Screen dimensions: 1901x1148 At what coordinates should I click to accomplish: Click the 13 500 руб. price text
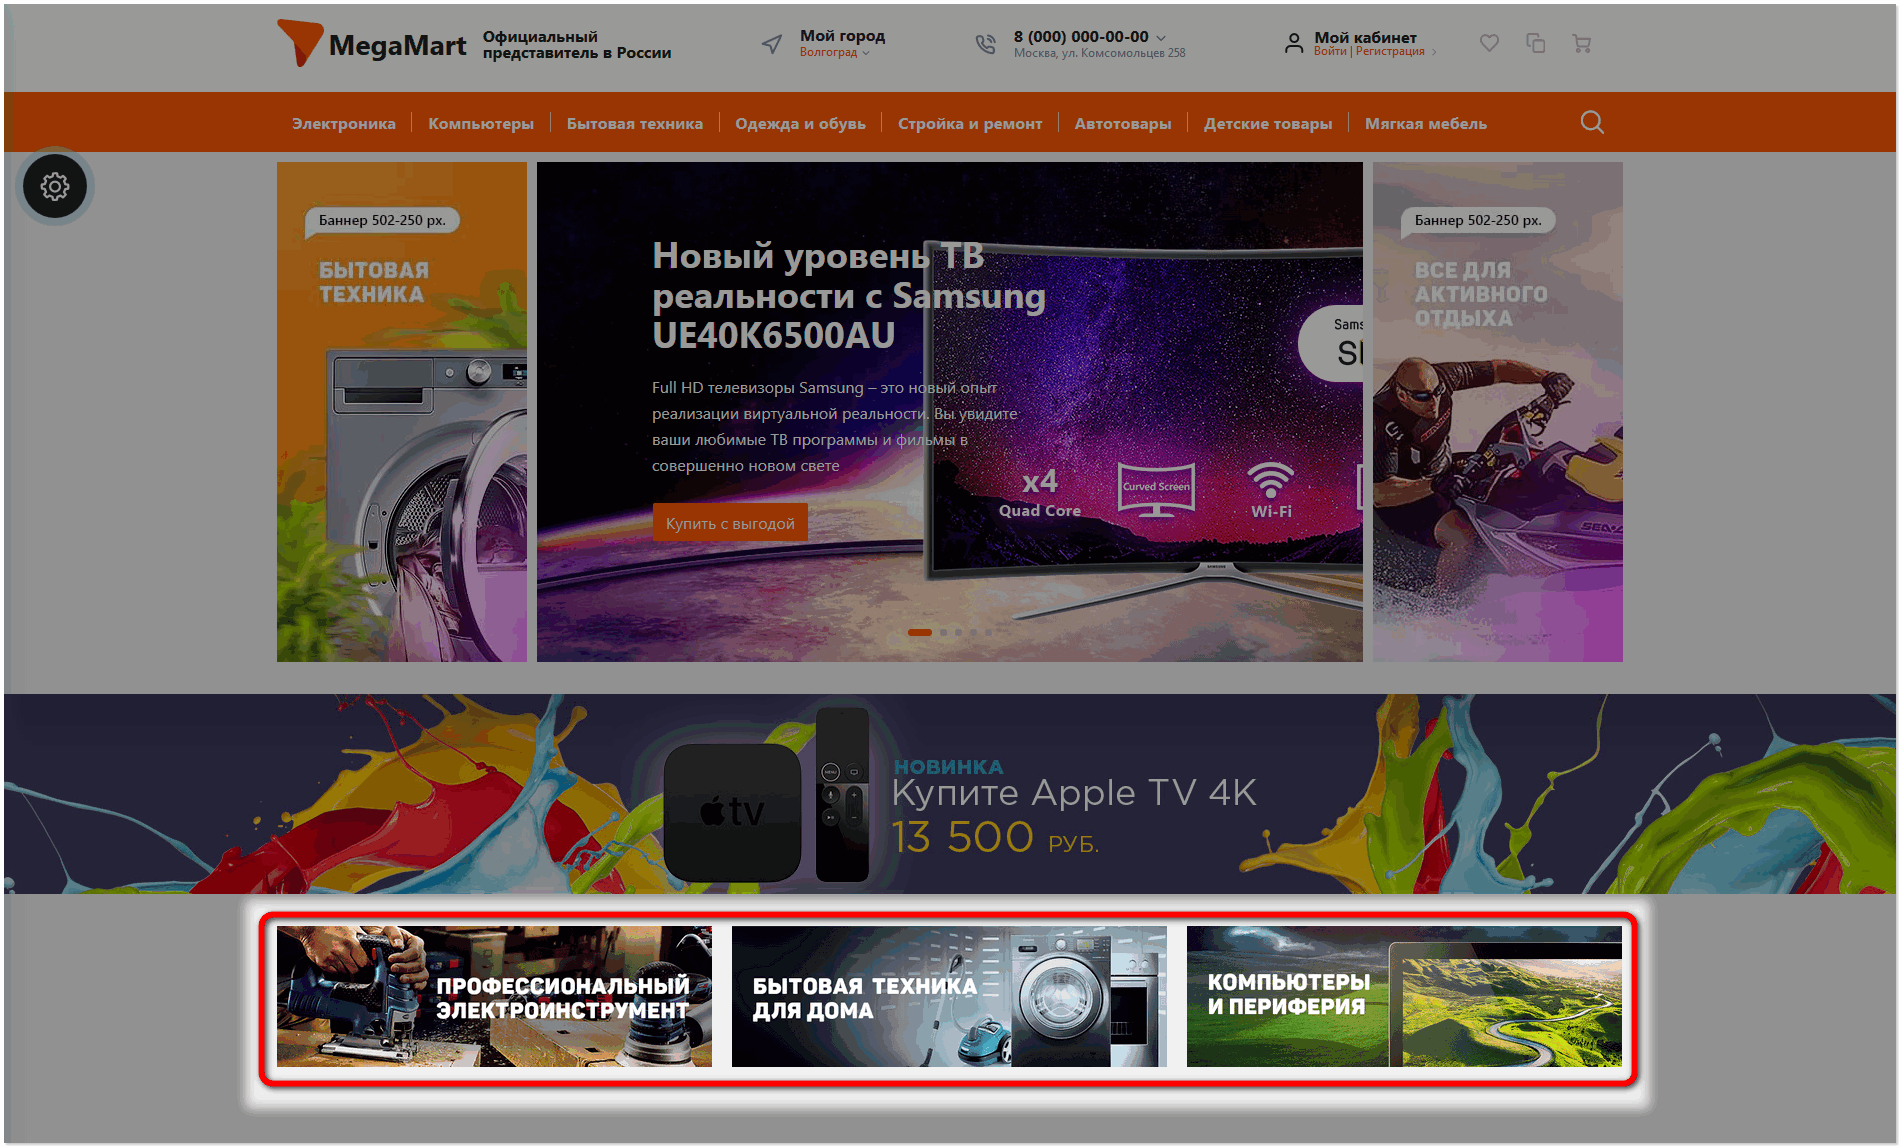[995, 838]
